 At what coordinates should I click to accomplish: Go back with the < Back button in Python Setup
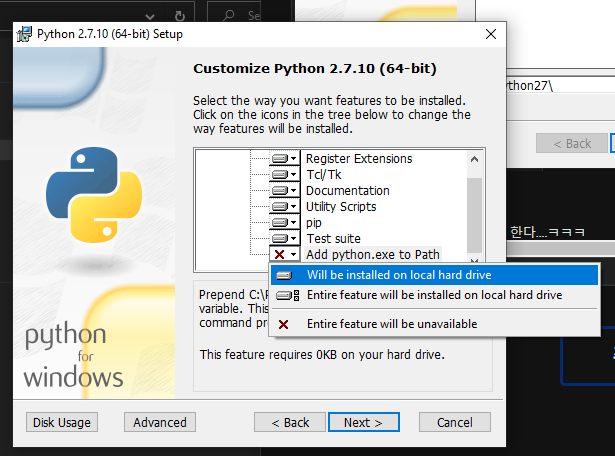tap(290, 422)
